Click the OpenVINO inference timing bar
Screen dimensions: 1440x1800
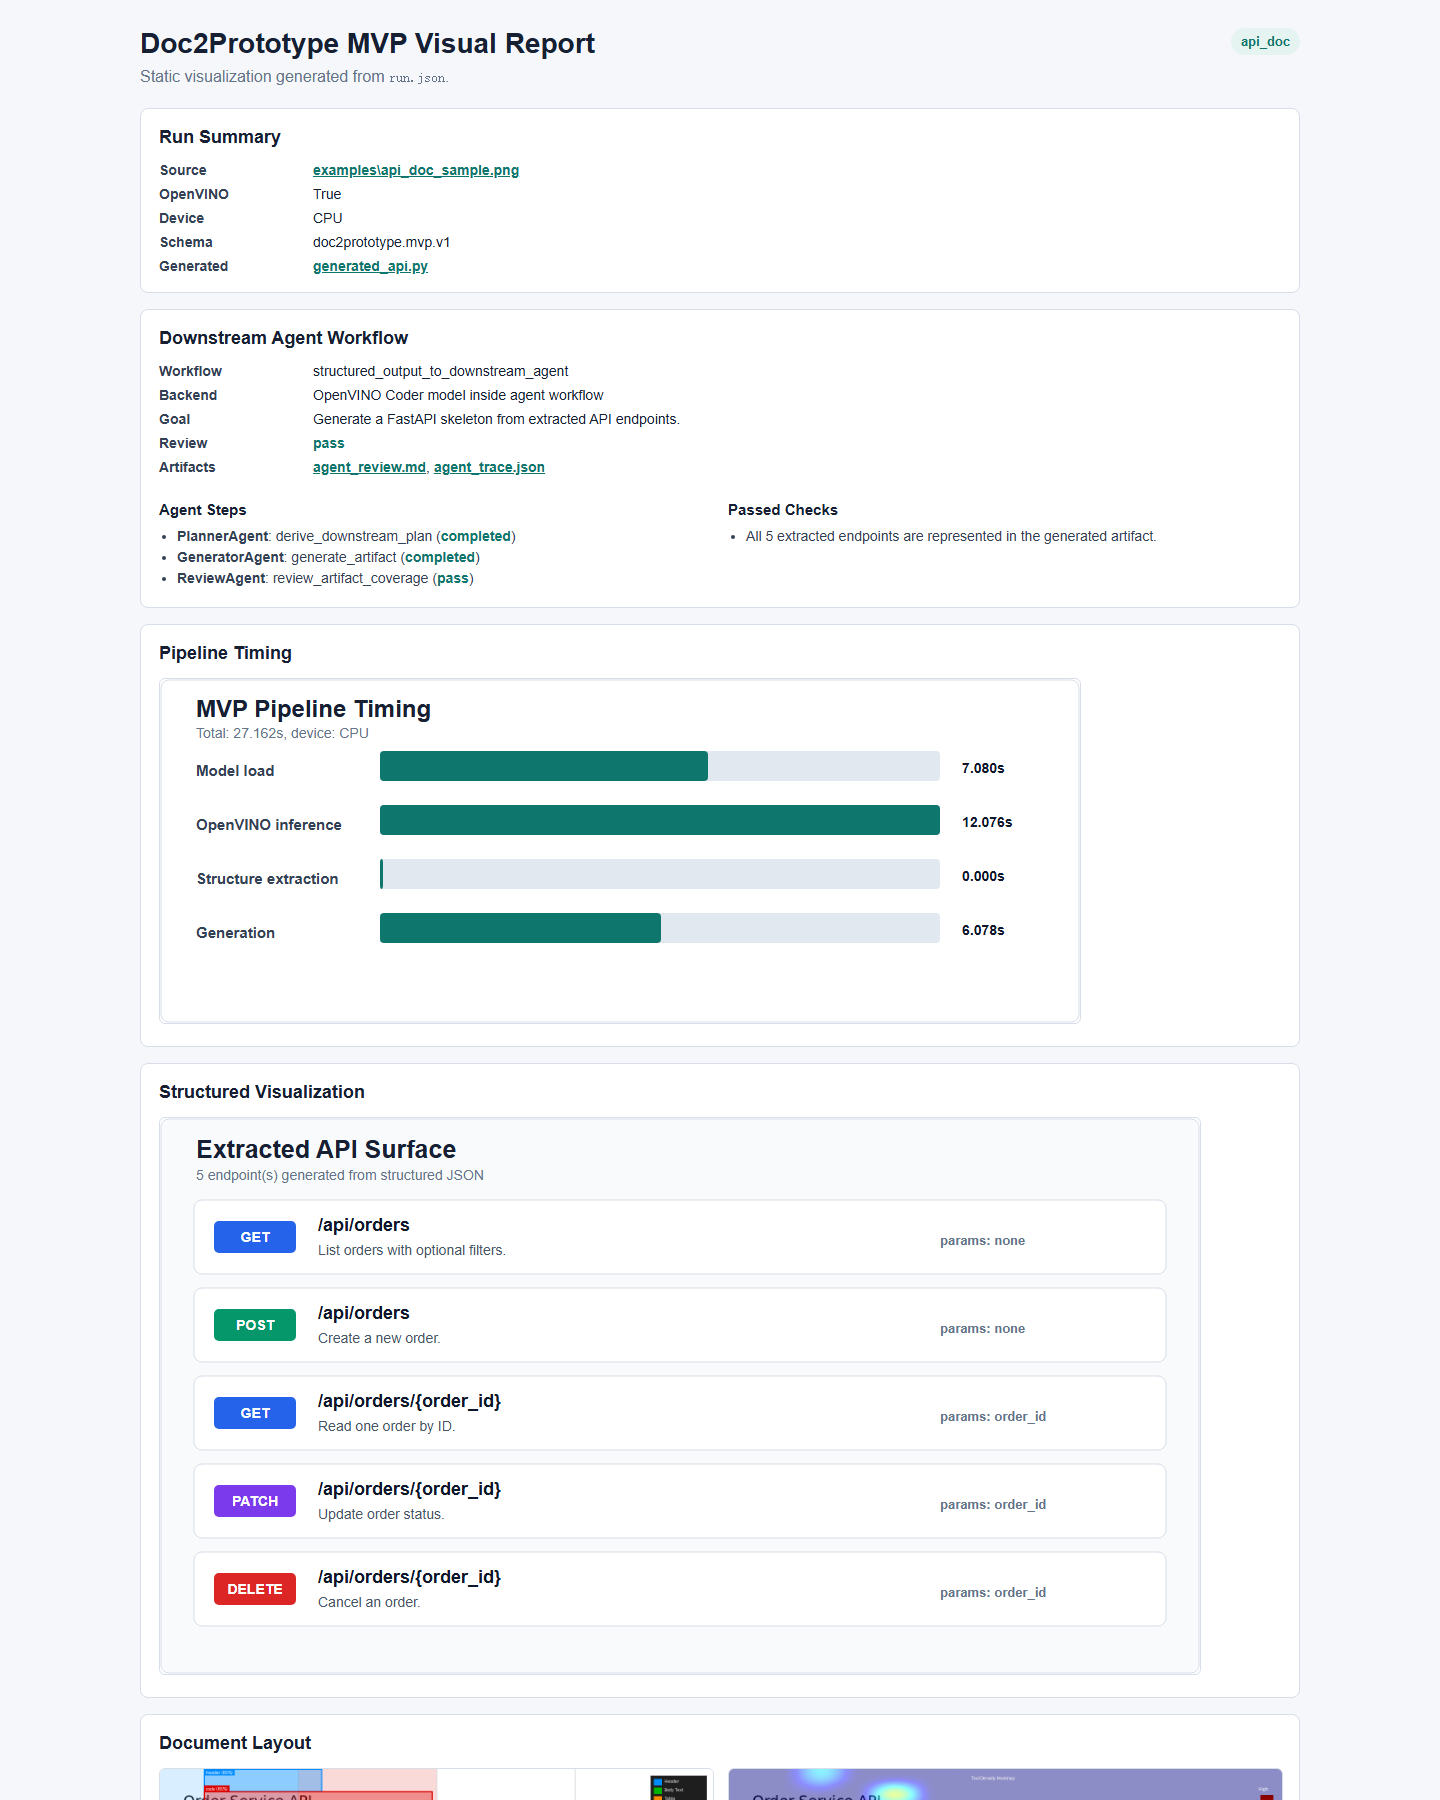[660, 820]
